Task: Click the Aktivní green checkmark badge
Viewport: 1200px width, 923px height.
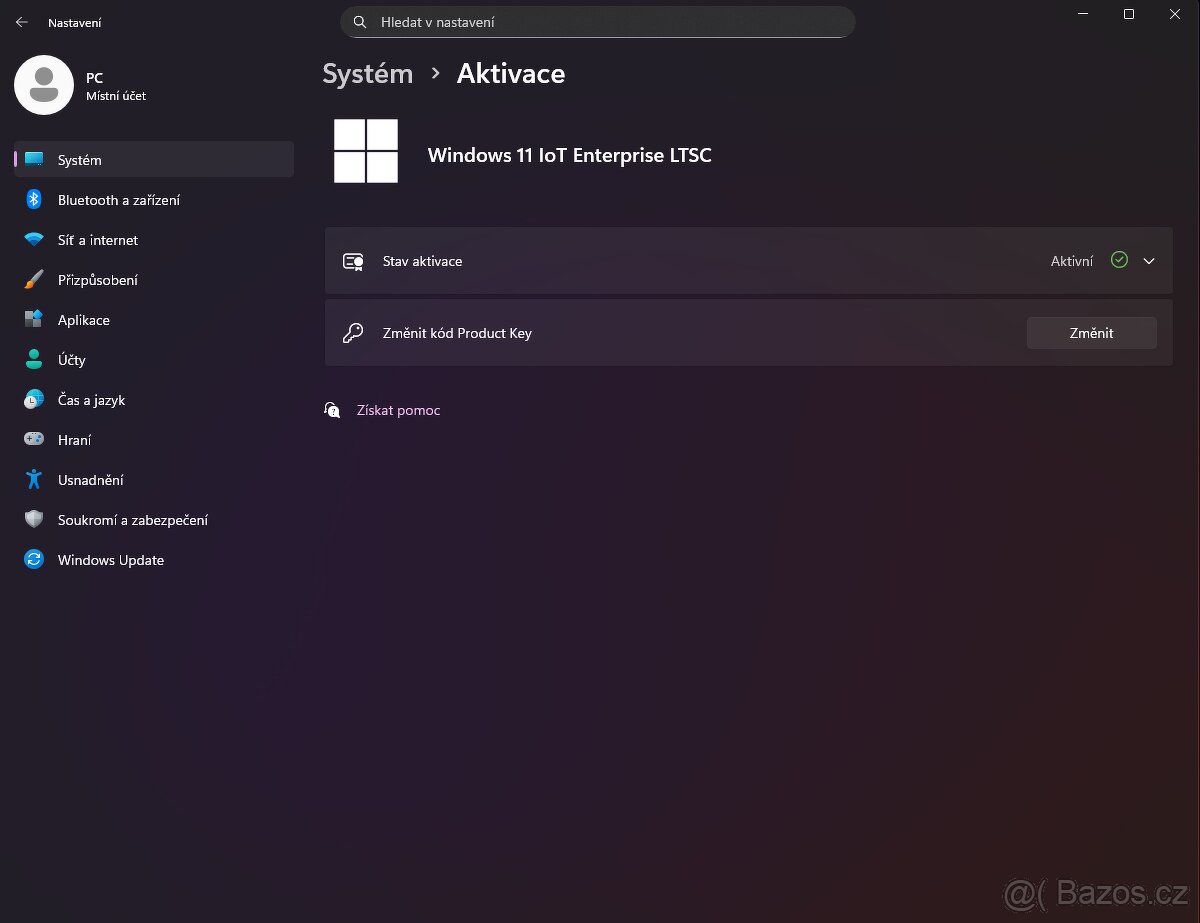Action: pyautogui.click(x=1117, y=260)
